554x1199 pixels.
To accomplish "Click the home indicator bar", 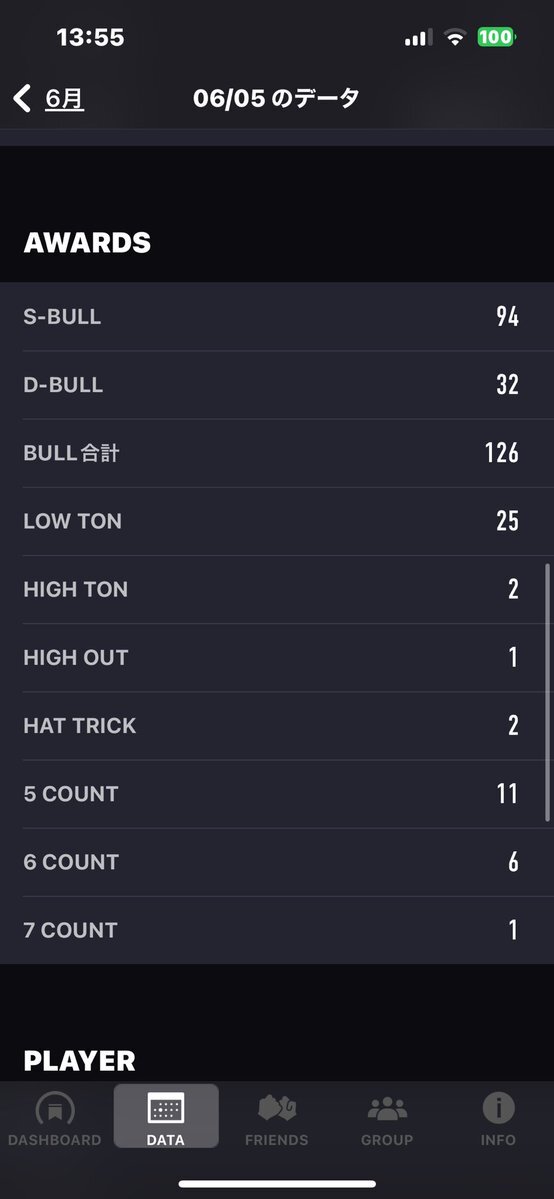I will [x=277, y=1184].
